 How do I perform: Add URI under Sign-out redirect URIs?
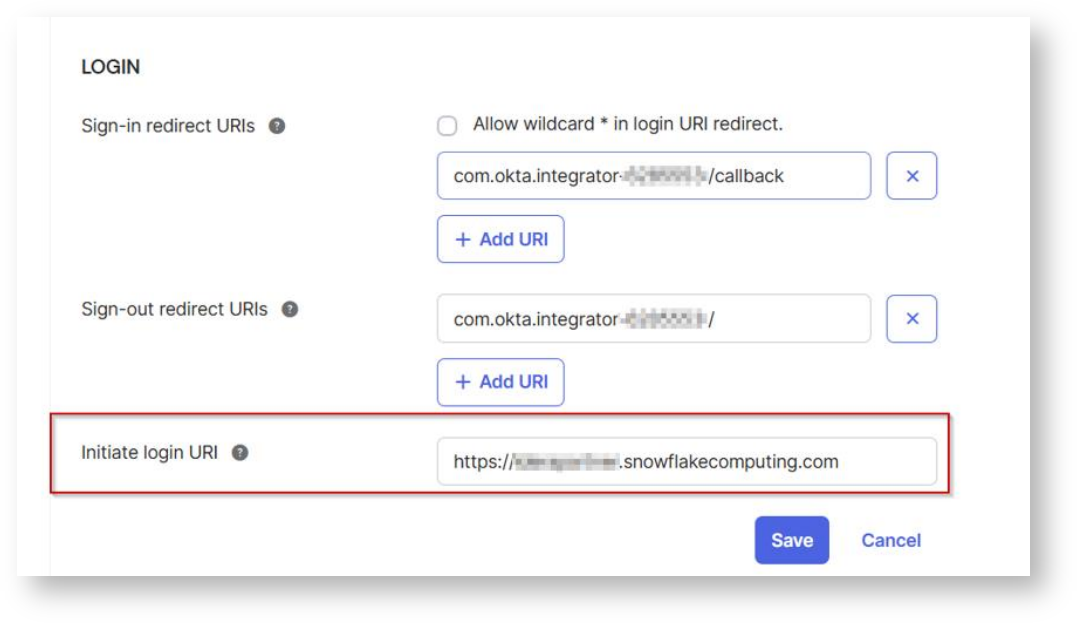click(501, 382)
